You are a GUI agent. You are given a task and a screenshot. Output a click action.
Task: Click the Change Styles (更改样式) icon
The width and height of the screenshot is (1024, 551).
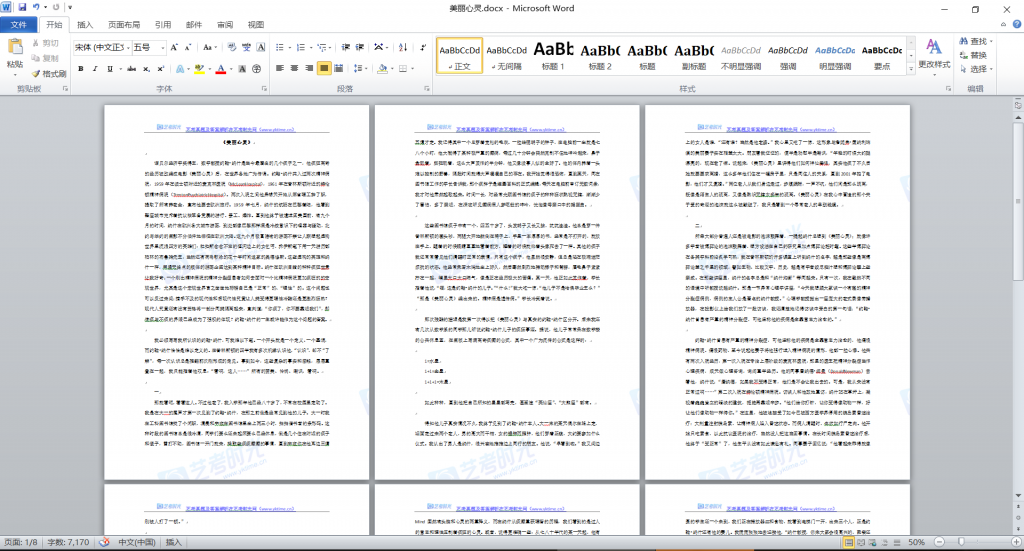[x=934, y=53]
